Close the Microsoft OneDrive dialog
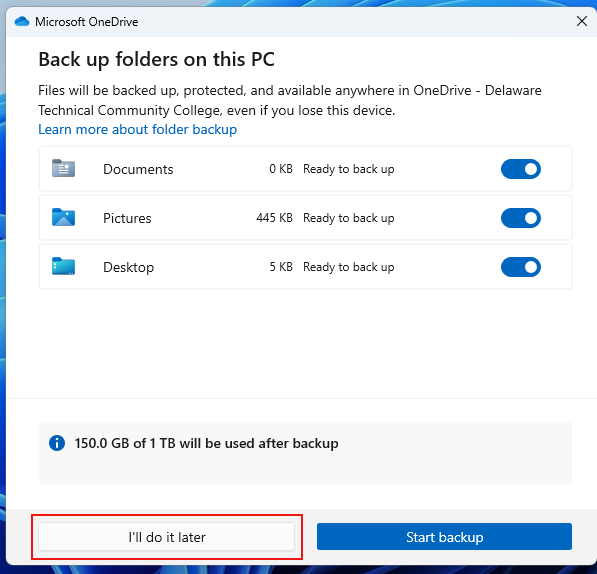This screenshot has width=597, height=574. click(x=581, y=21)
